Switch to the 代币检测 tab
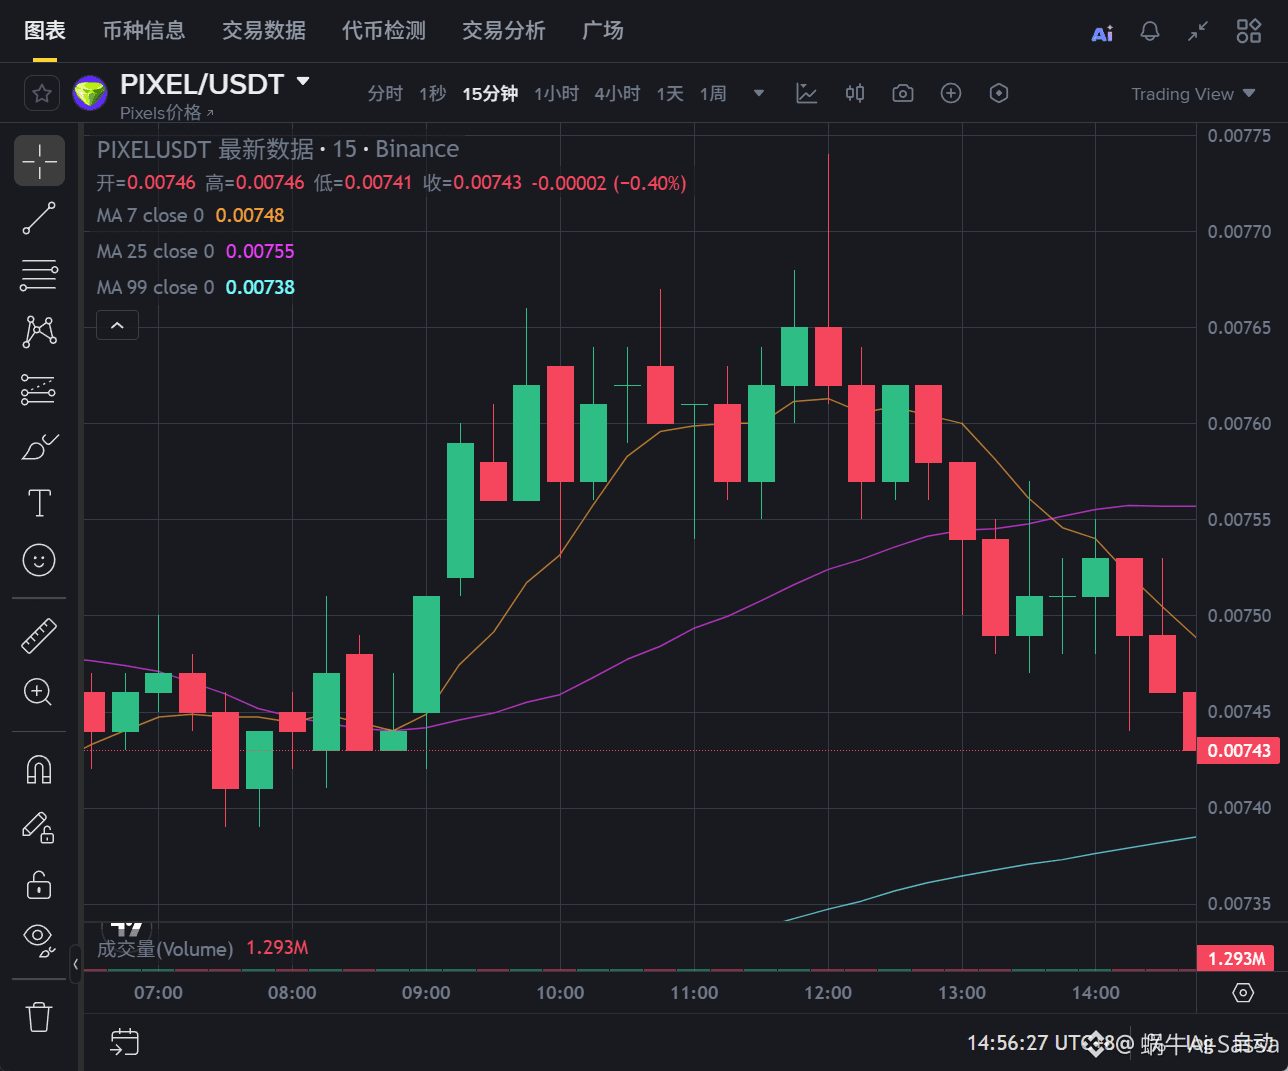The width and height of the screenshot is (1288, 1071). (384, 31)
